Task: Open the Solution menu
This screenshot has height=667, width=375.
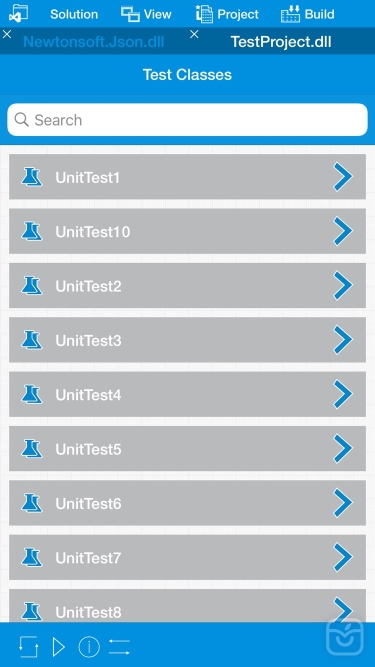Action: [74, 14]
